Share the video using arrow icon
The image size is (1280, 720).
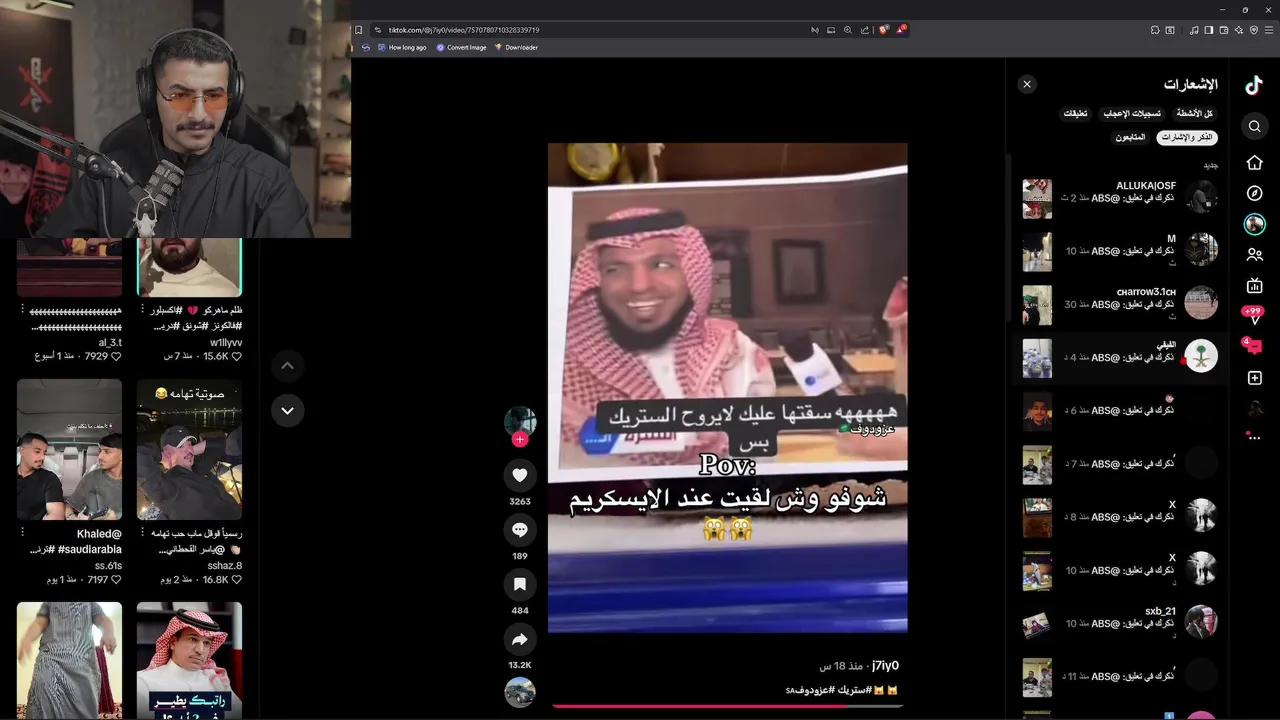[x=520, y=639]
